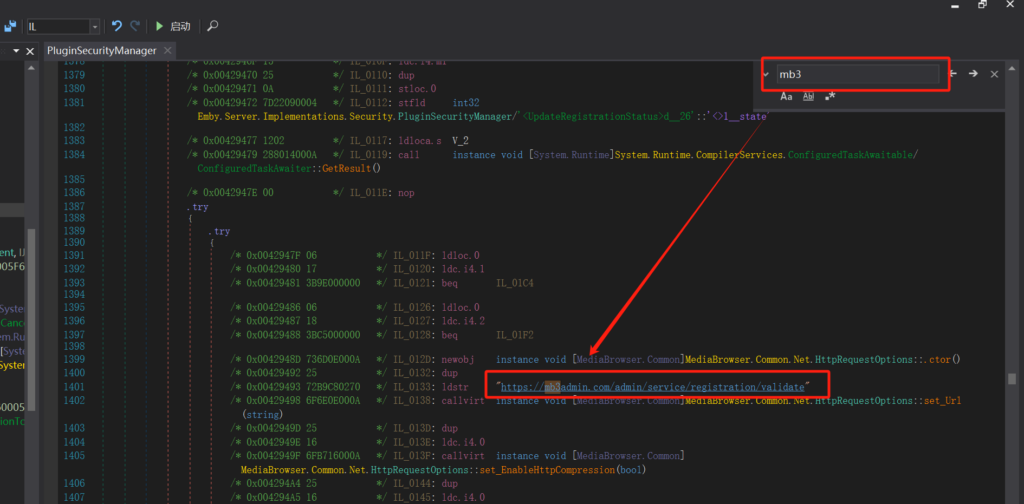Click the find box containing mb3
The height and width of the screenshot is (504, 1024).
coord(858,74)
